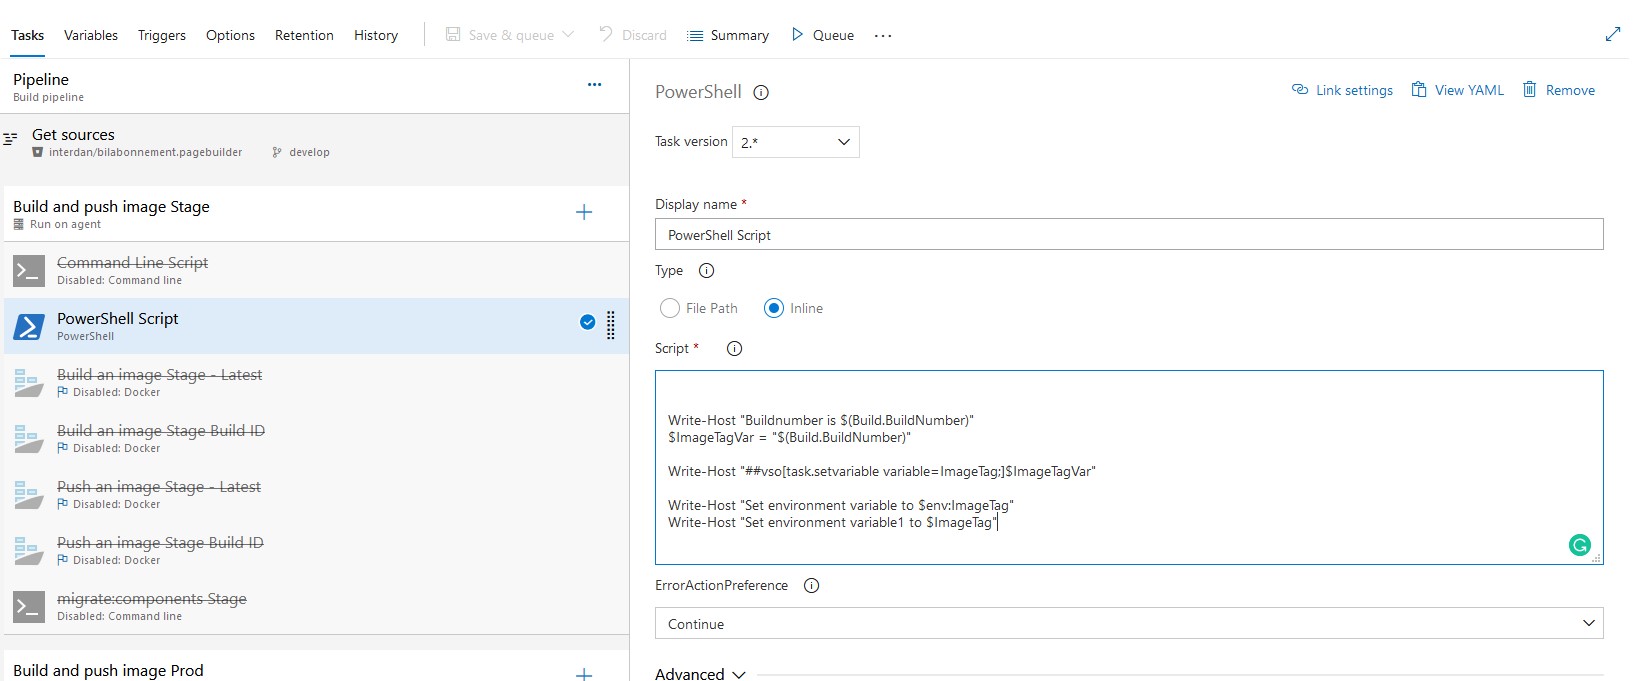The width and height of the screenshot is (1637, 681).
Task: Click Docker icon of Push an image Stage Build ID
Action: 29,550
